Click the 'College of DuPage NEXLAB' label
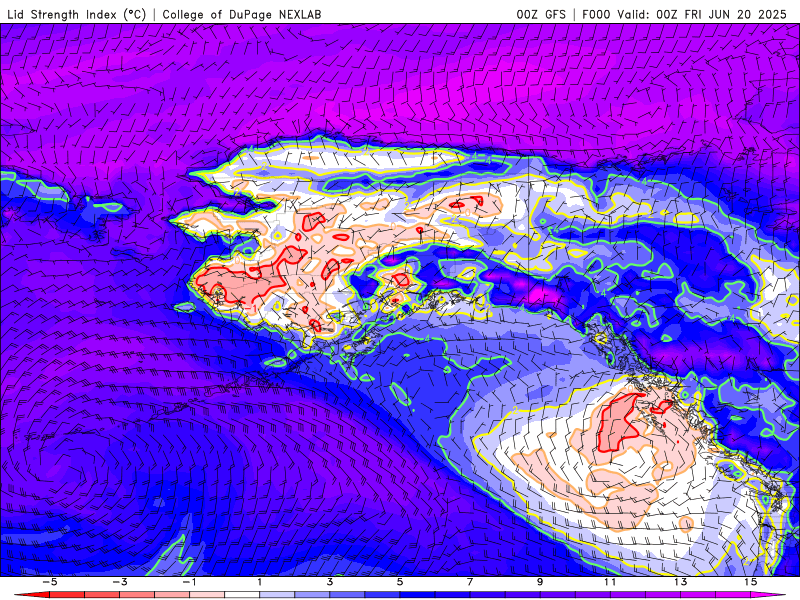 pyautogui.click(x=242, y=14)
